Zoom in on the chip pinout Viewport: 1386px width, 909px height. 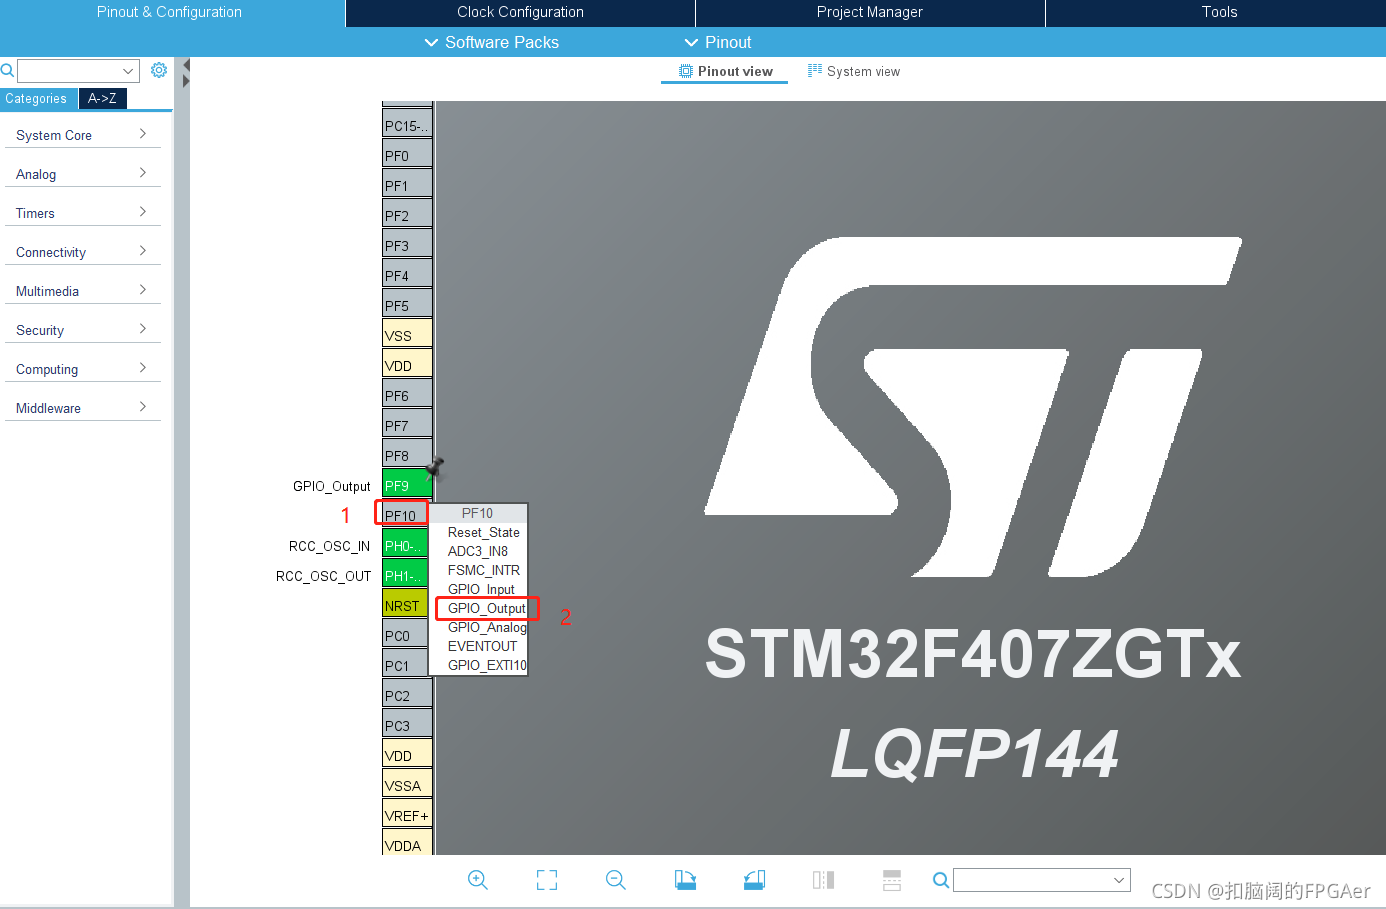coord(478,880)
